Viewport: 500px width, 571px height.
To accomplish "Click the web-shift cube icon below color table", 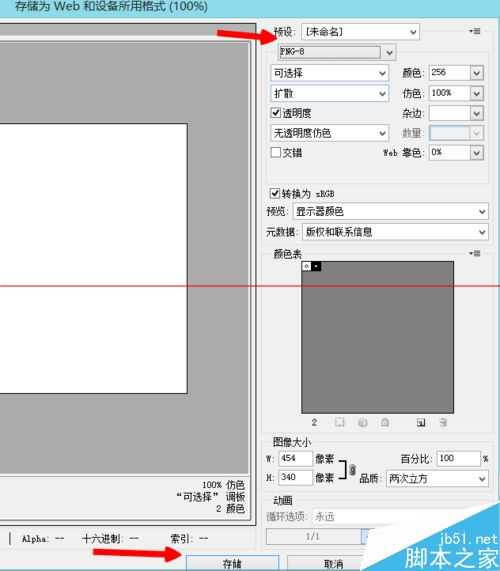I will pyautogui.click(x=362, y=422).
